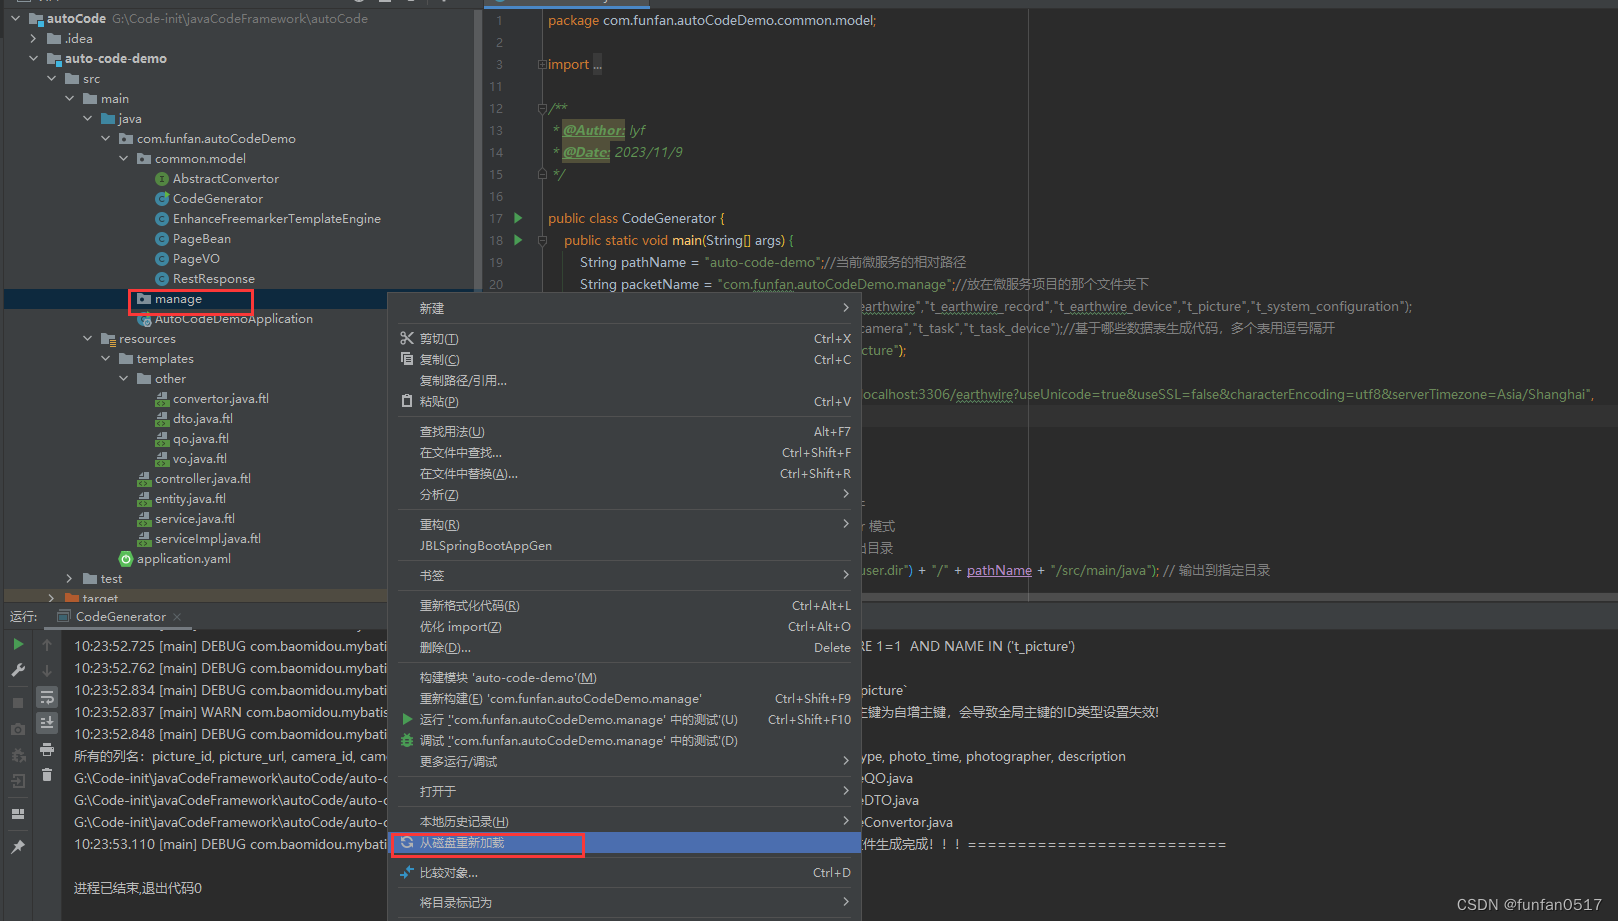Choose 优化 import entry
Image resolution: width=1618 pixels, height=921 pixels.
point(624,627)
